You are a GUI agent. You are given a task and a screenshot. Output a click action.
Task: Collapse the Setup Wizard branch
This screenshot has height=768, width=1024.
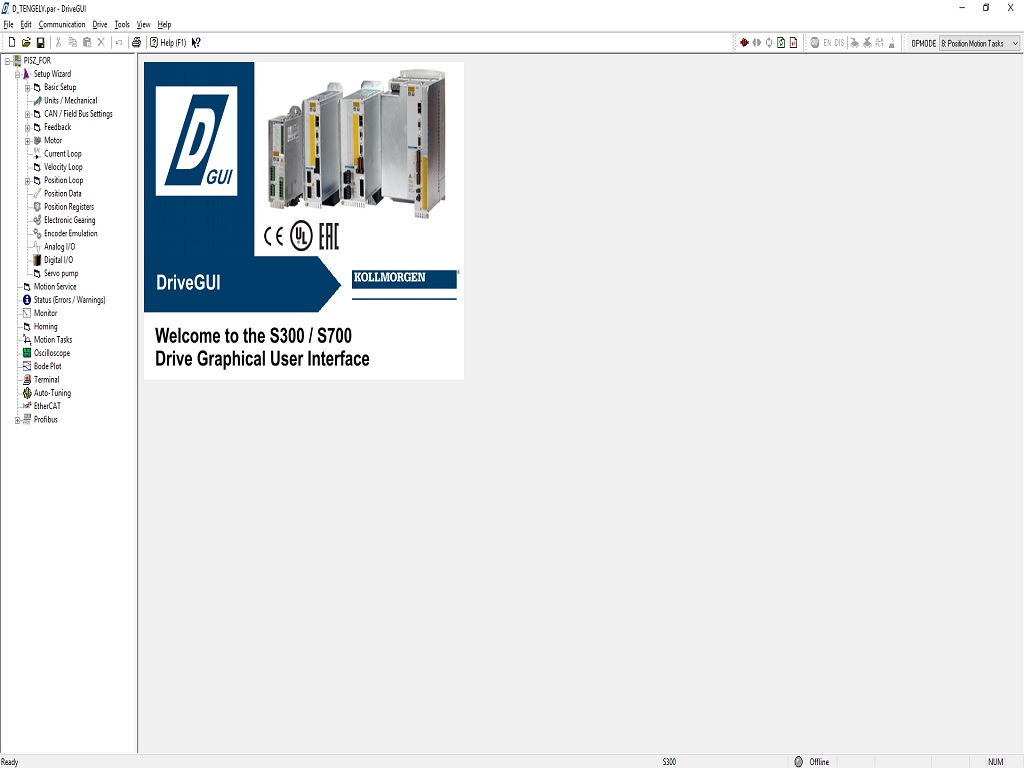(x=18, y=74)
